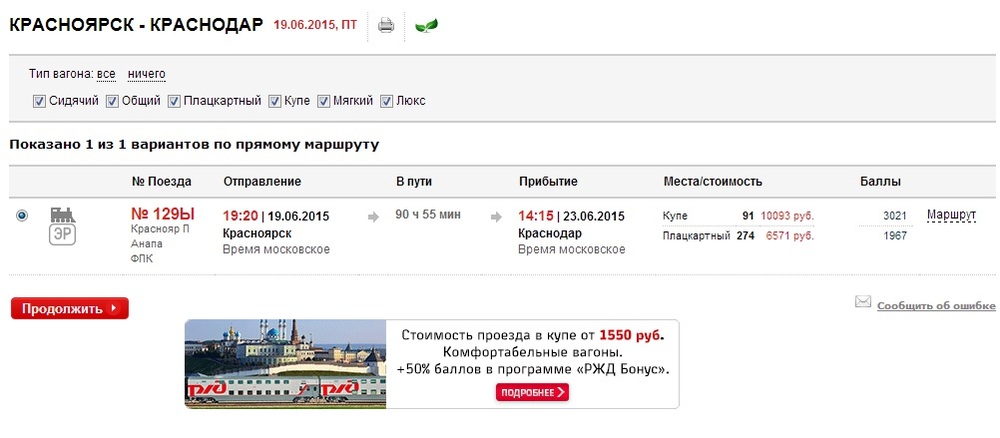Click the arrow icon before arrival info
The width and height of the screenshot is (1000, 438).
point(496,217)
